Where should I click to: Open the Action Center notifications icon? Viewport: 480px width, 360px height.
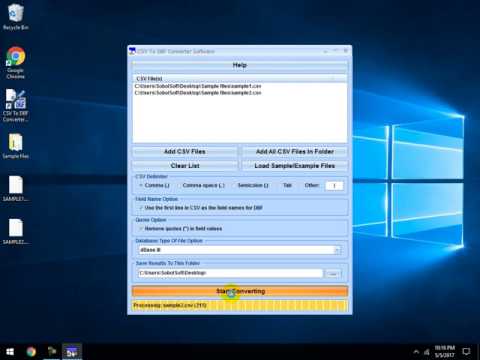click(x=466, y=351)
